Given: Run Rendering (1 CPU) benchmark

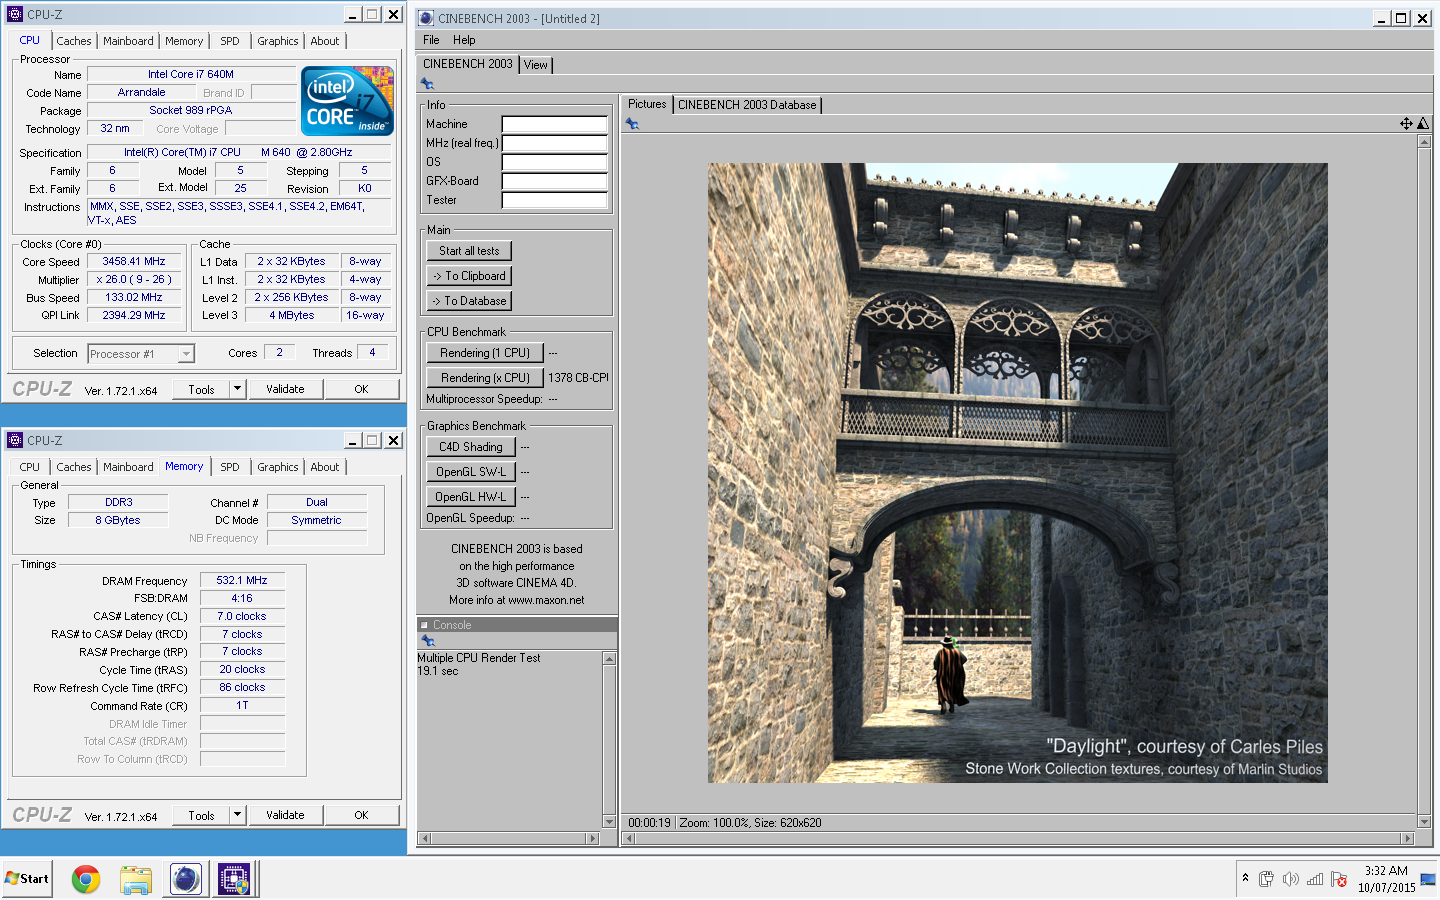Looking at the screenshot, I should point(485,353).
